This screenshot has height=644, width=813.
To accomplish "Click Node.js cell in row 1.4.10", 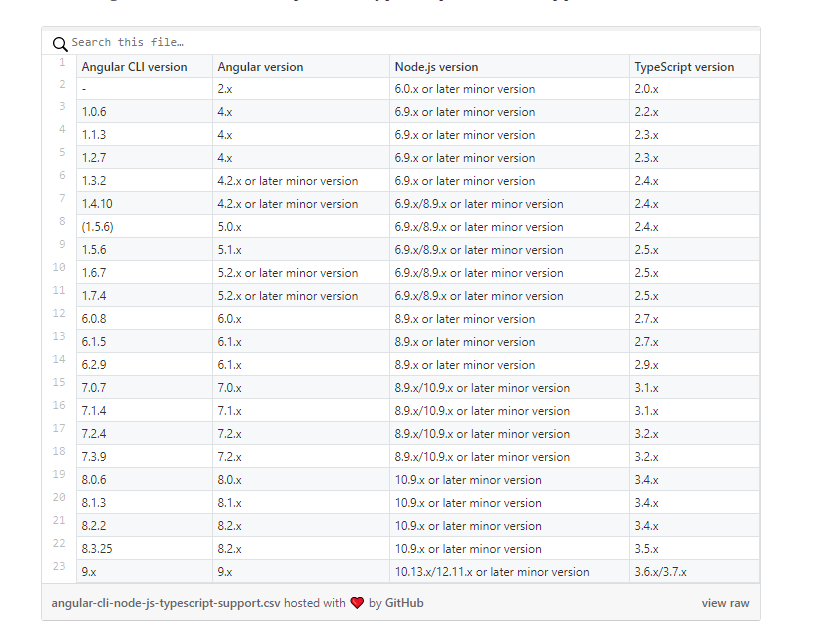I will [x=510, y=204].
